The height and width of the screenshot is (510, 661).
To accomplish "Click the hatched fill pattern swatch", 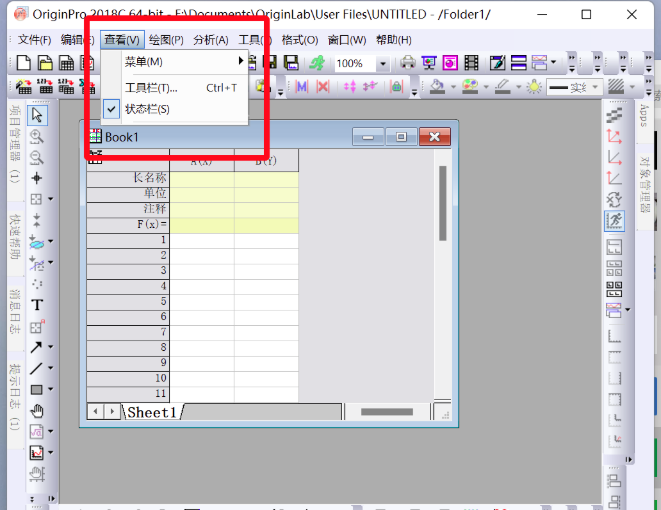I will (616, 87).
